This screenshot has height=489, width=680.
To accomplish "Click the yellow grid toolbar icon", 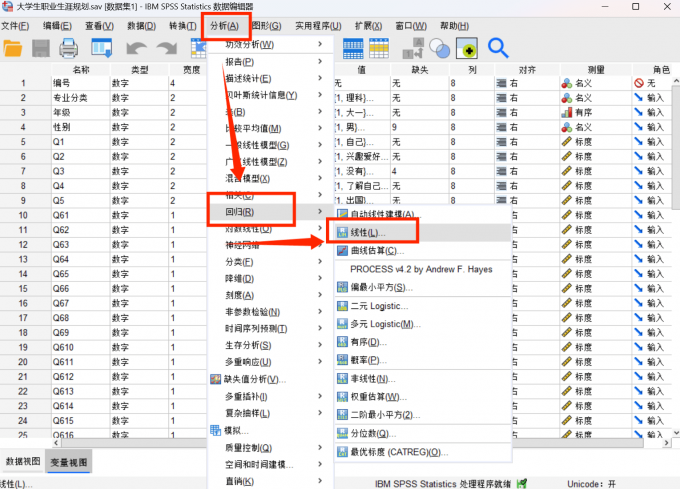I will point(379,48).
